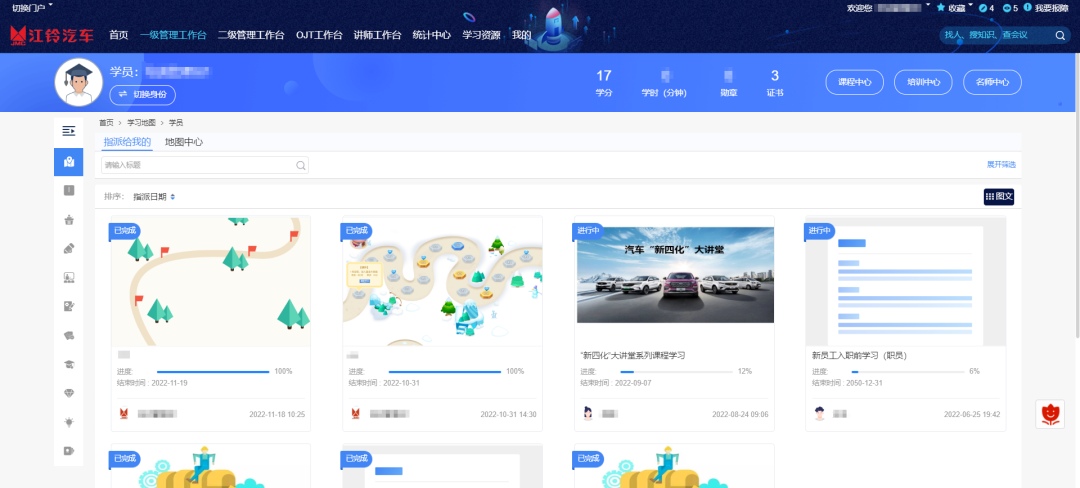Click the JMC 江铃汽车 logo
The width and height of the screenshot is (1080, 488).
pyautogui.click(x=52, y=35)
